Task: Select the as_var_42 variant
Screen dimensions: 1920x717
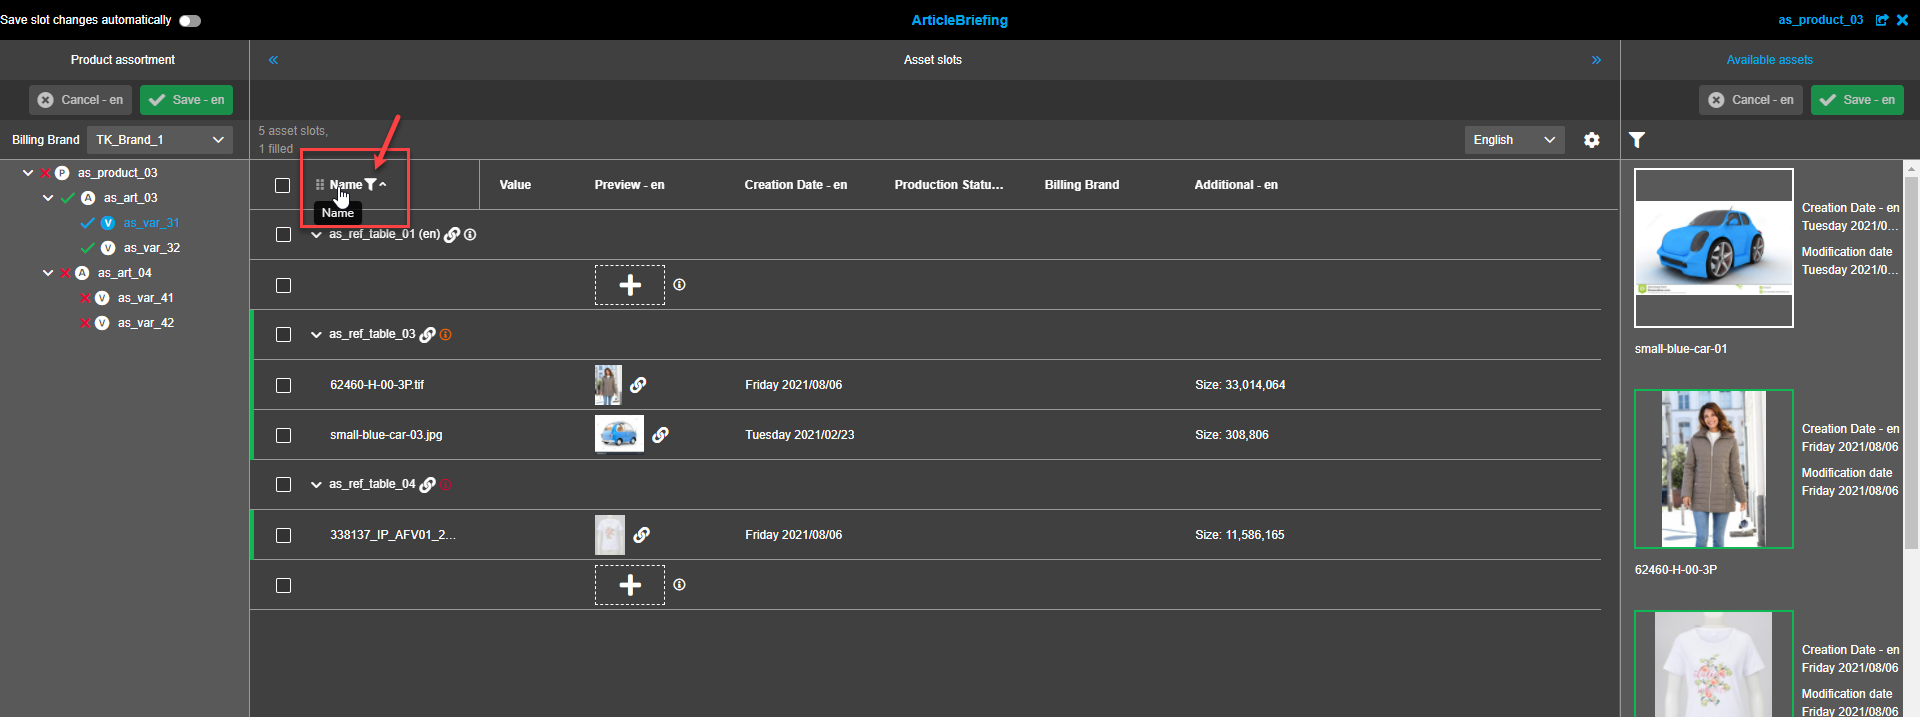Action: pyautogui.click(x=146, y=323)
